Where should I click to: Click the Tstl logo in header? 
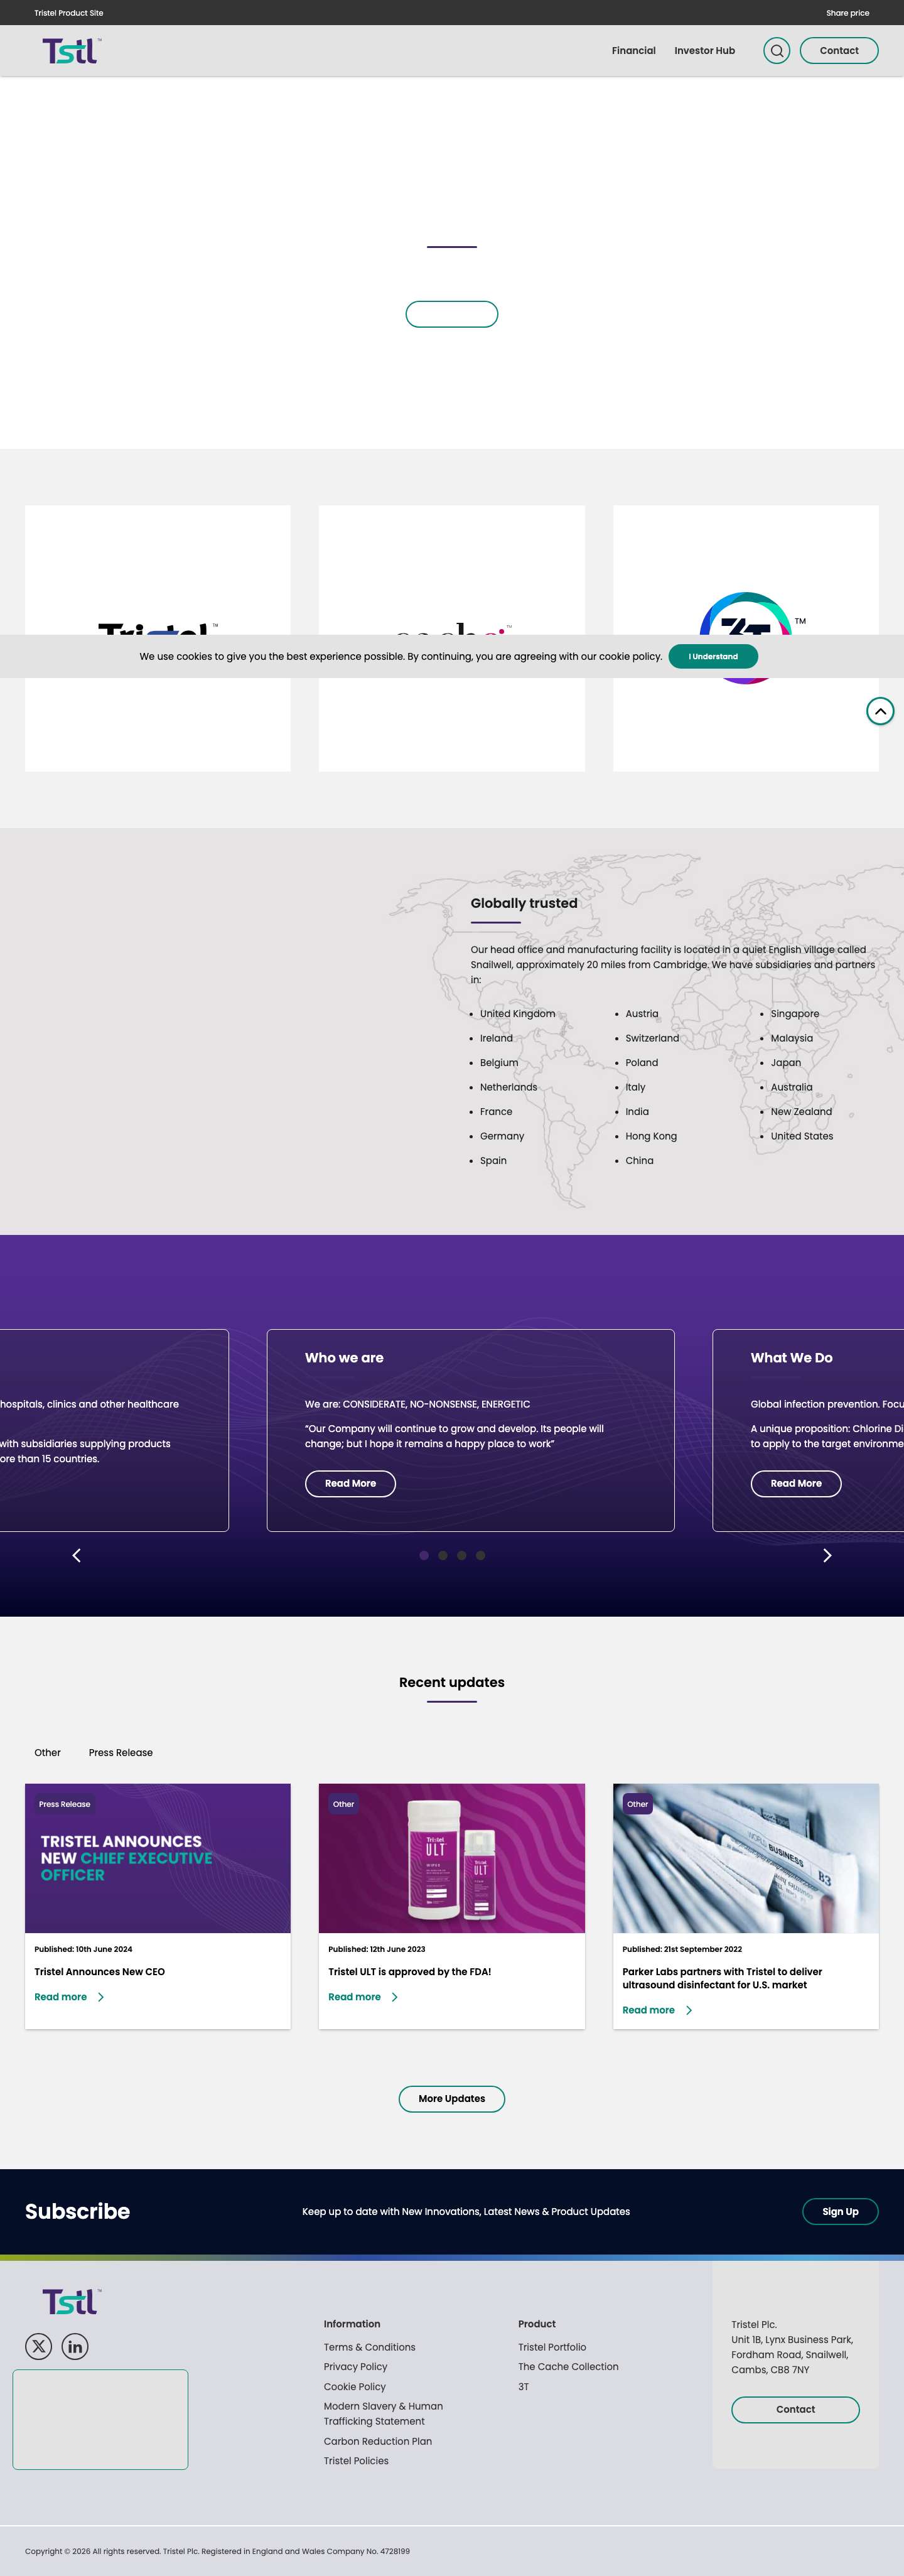coord(71,51)
